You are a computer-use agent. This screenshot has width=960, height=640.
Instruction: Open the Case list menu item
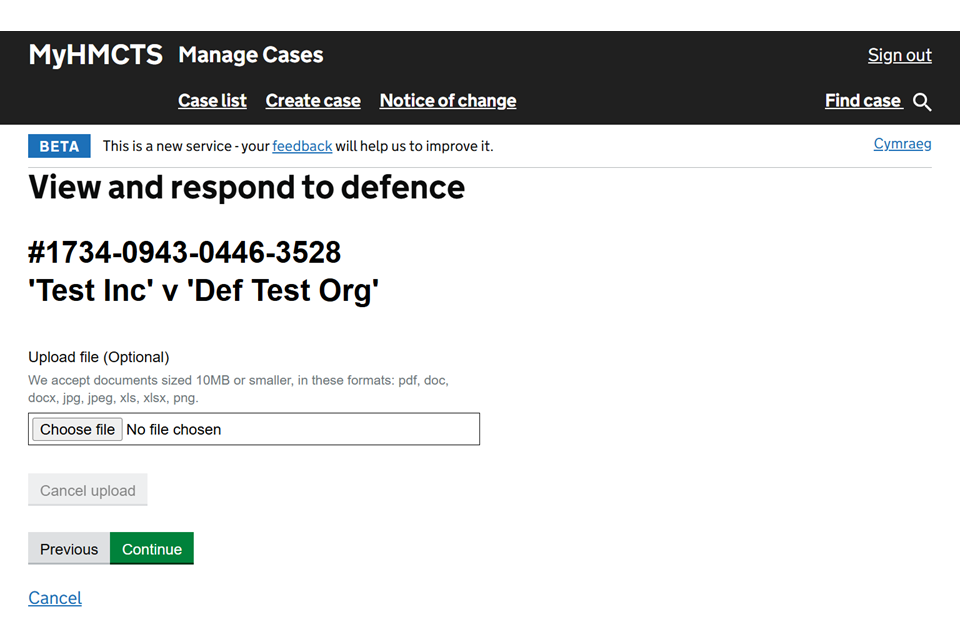coord(212,101)
